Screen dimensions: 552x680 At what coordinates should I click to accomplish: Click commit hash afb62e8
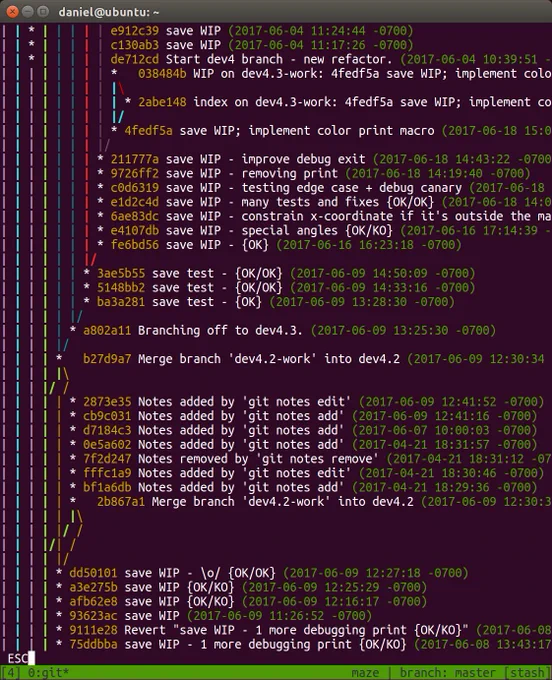93,602
